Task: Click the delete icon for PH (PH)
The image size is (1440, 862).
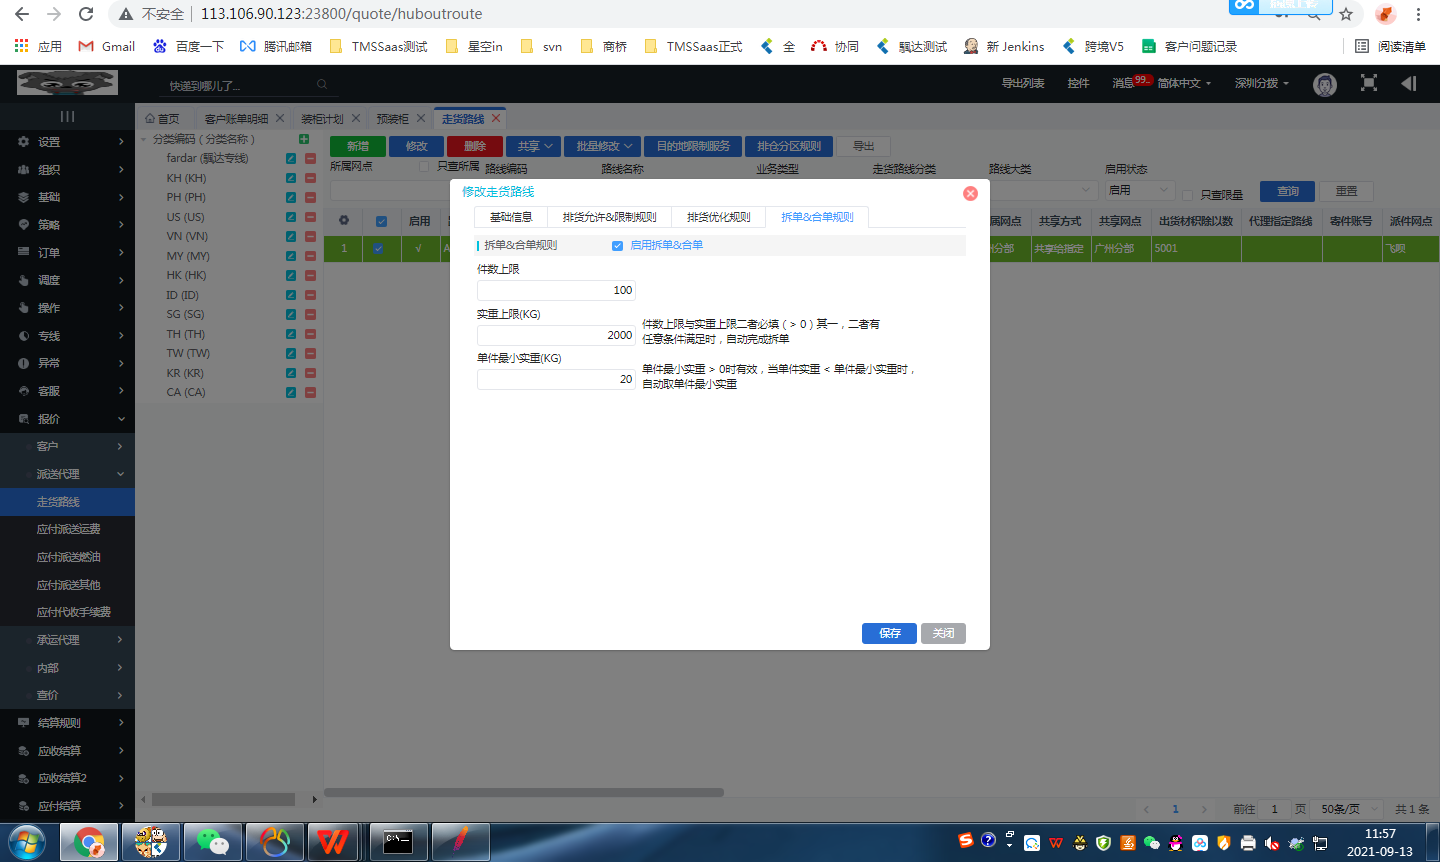Action: point(310,198)
